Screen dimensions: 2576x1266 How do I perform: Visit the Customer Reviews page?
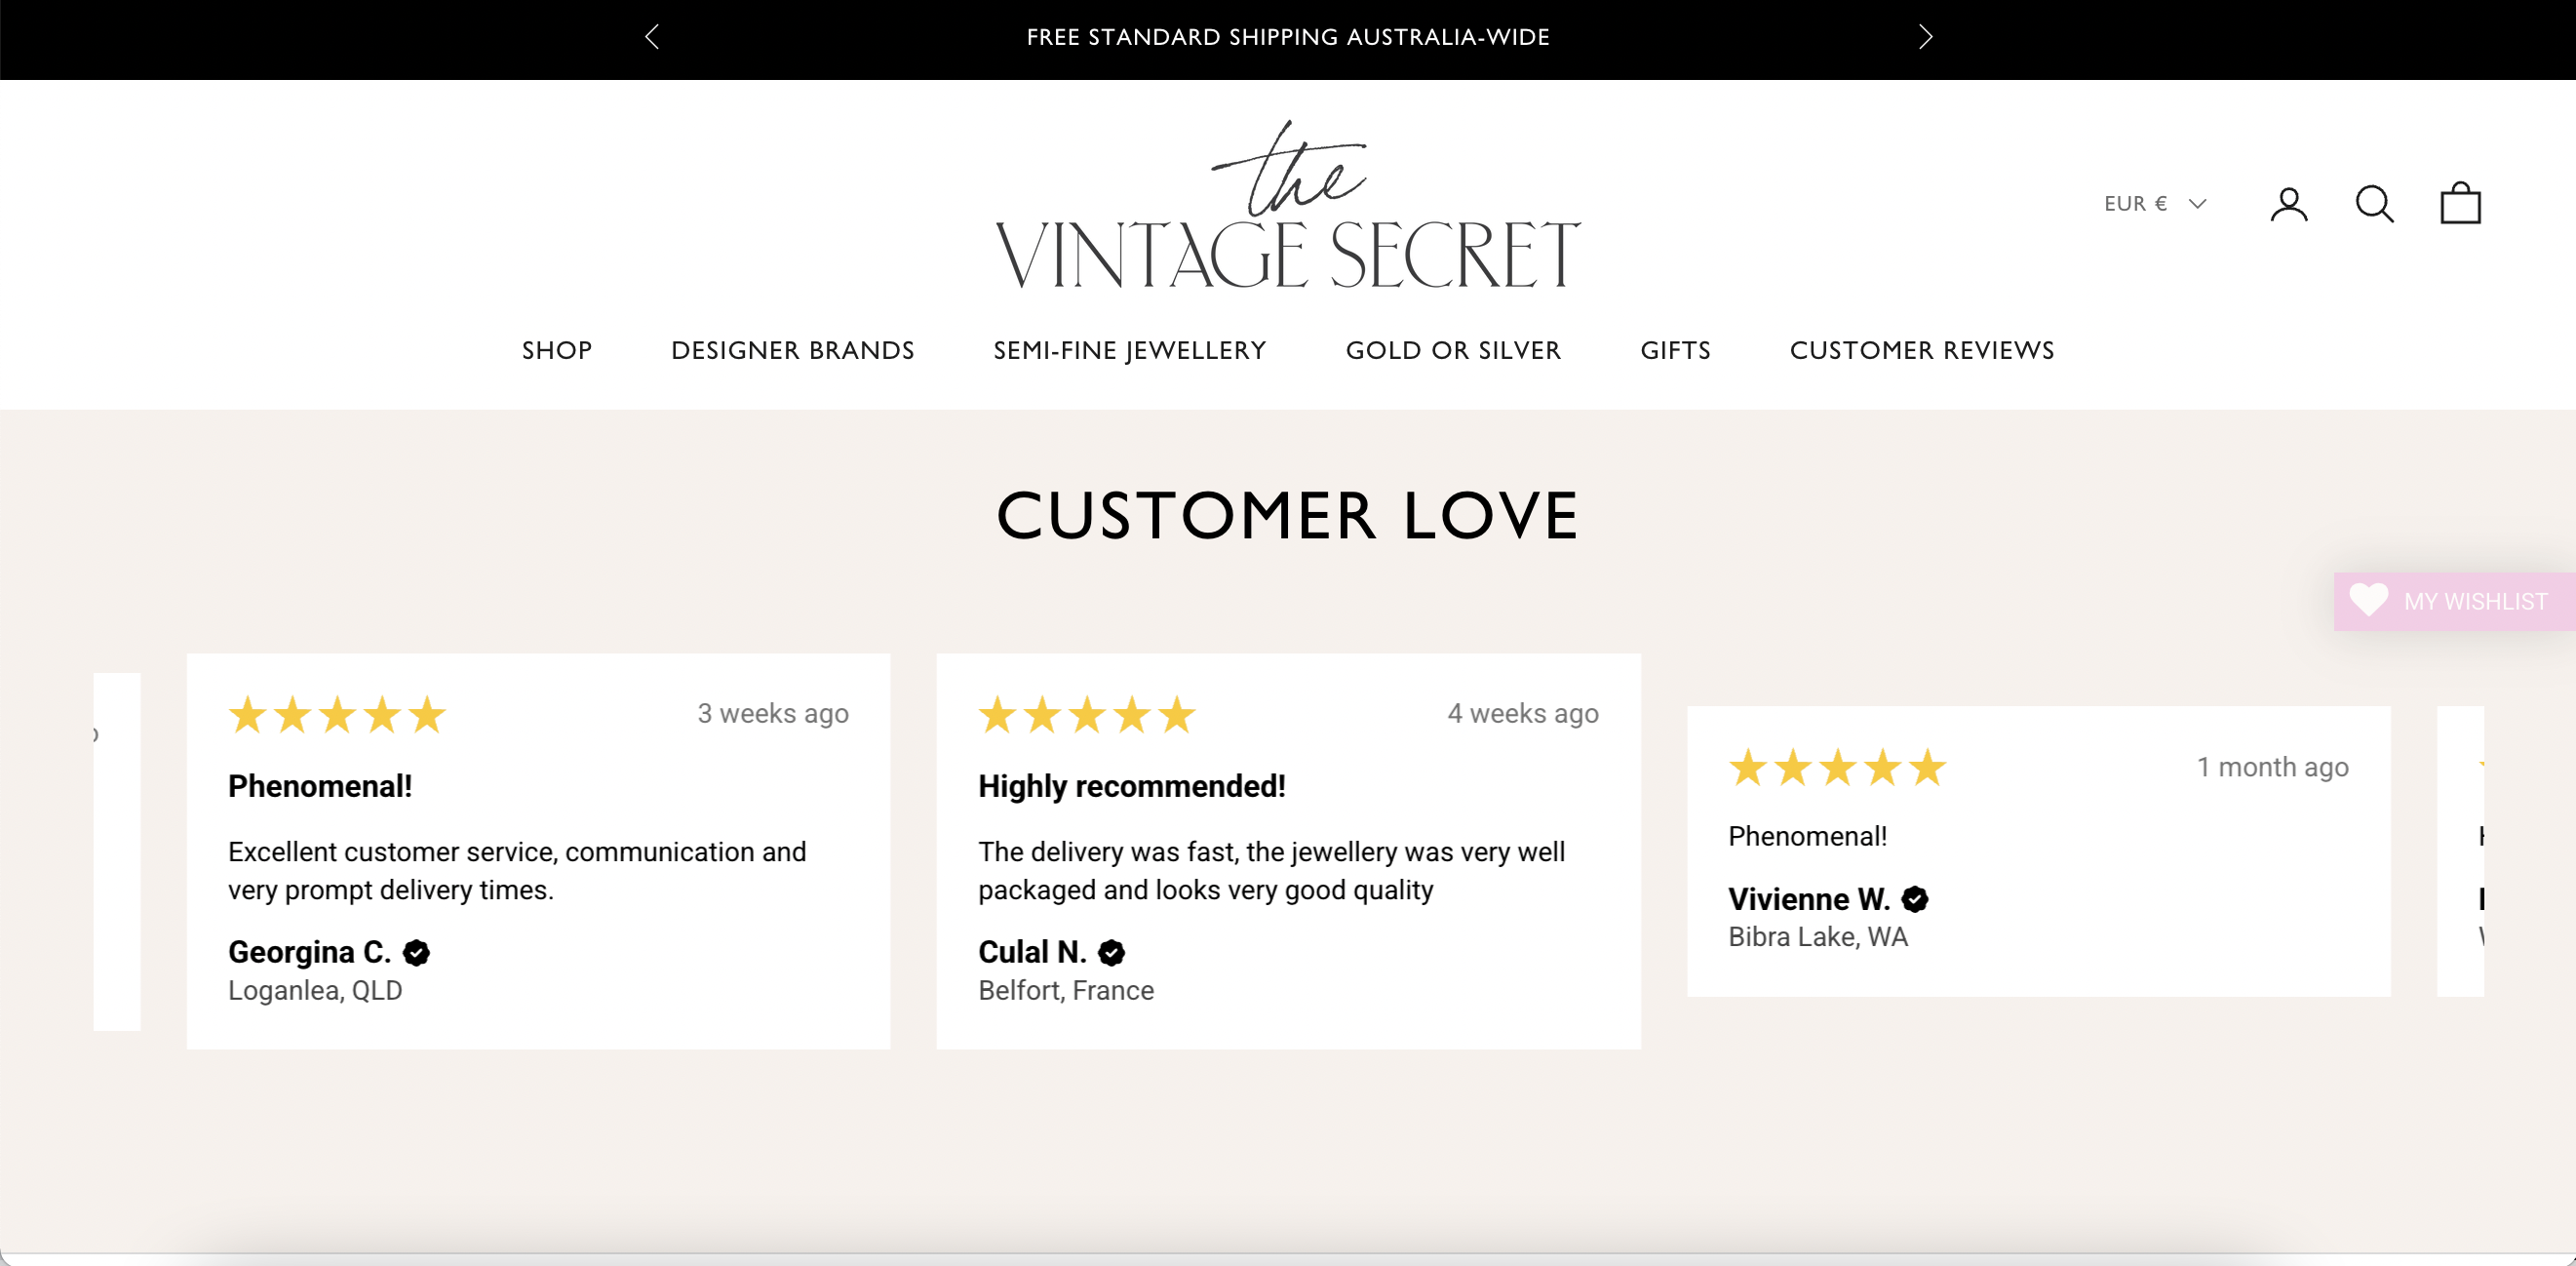tap(1921, 350)
